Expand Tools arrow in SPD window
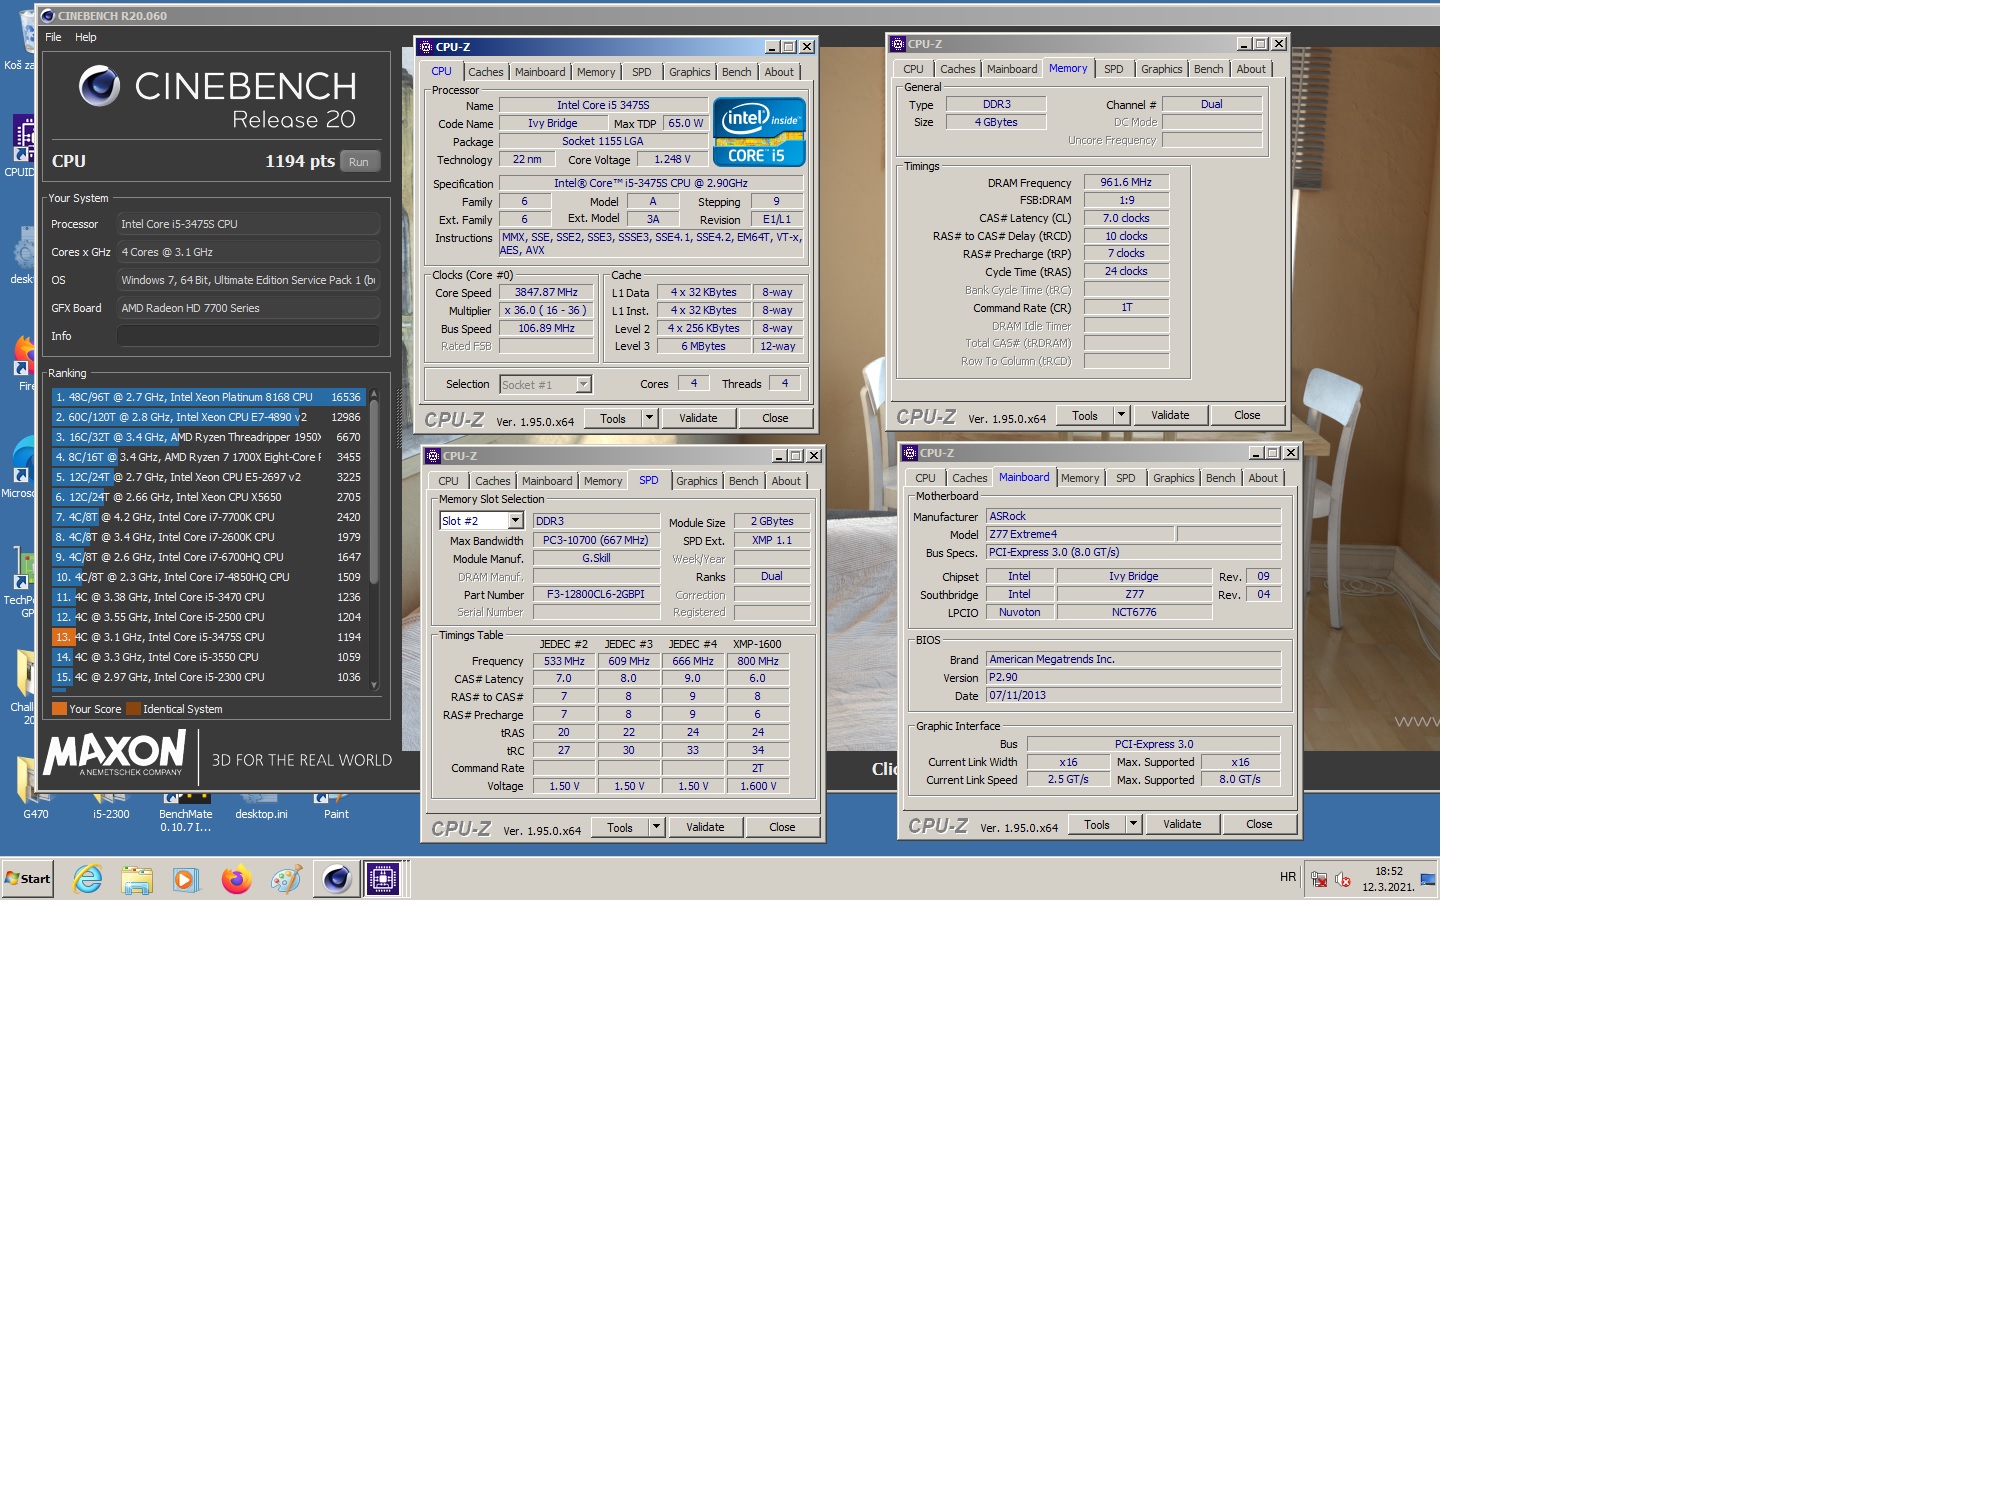This screenshot has width=2000, height=1500. click(657, 827)
